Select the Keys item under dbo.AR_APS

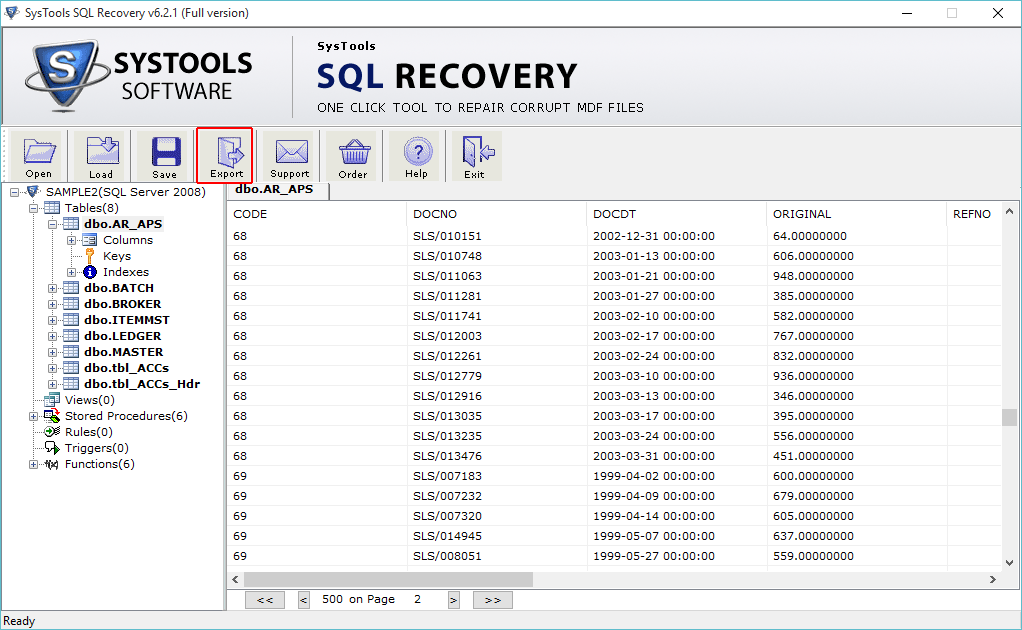[x=116, y=255]
